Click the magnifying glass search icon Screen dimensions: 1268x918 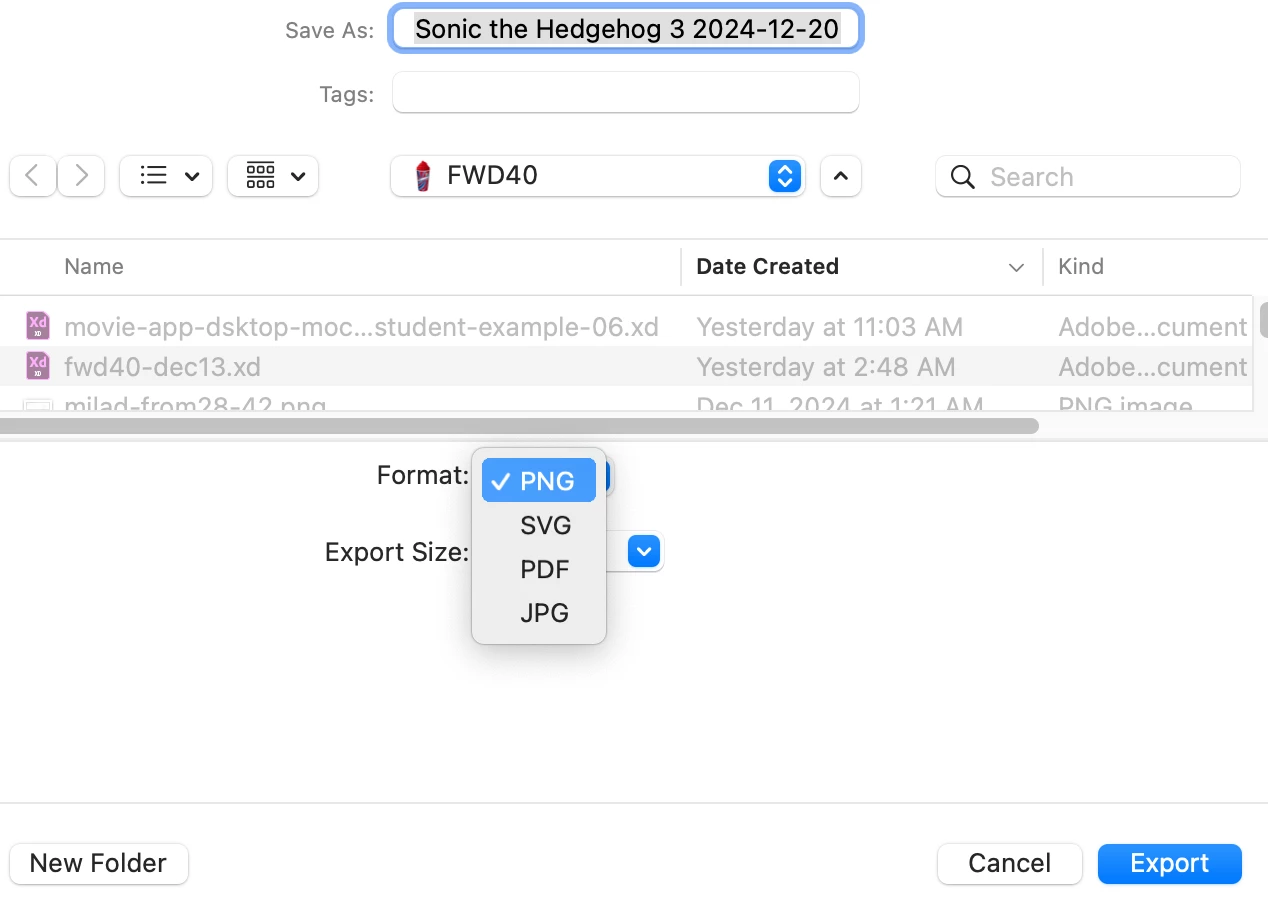click(x=962, y=177)
